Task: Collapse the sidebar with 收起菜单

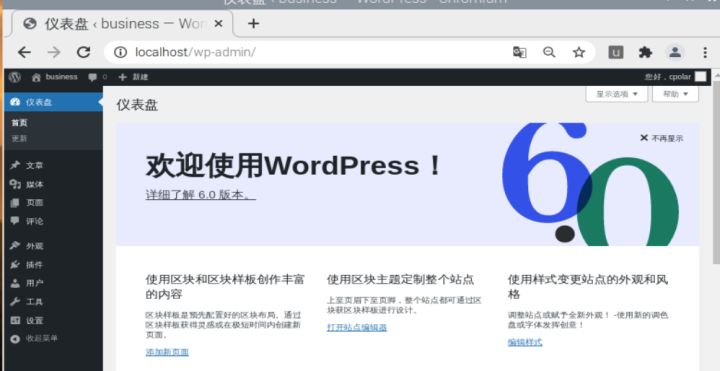Action: tap(53, 339)
